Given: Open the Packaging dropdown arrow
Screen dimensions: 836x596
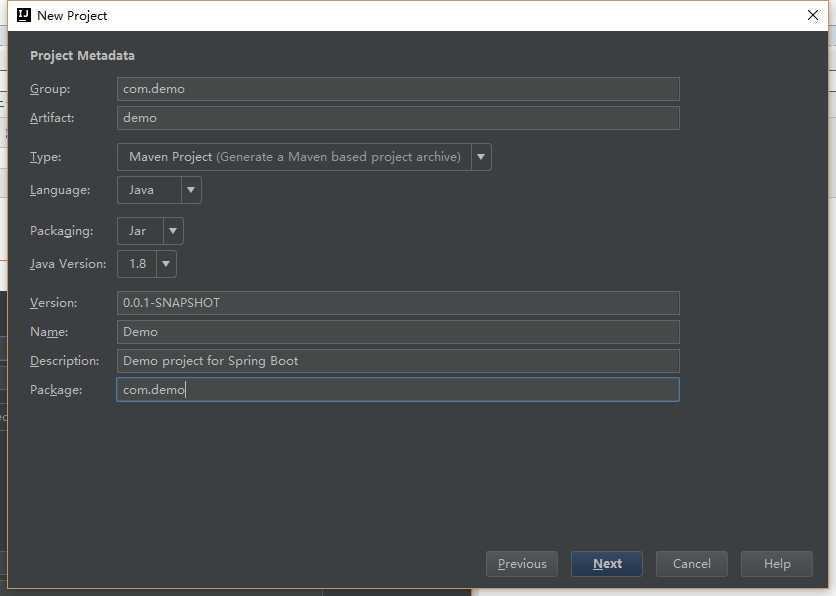Looking at the screenshot, I should coord(174,231).
